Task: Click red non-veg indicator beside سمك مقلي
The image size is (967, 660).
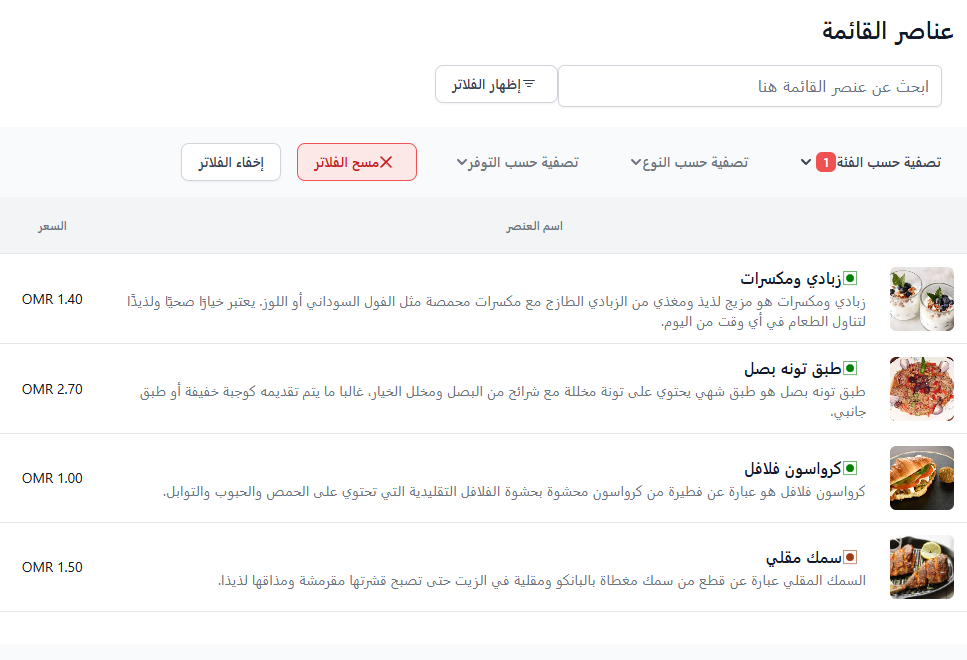Action: pyautogui.click(x=851, y=557)
